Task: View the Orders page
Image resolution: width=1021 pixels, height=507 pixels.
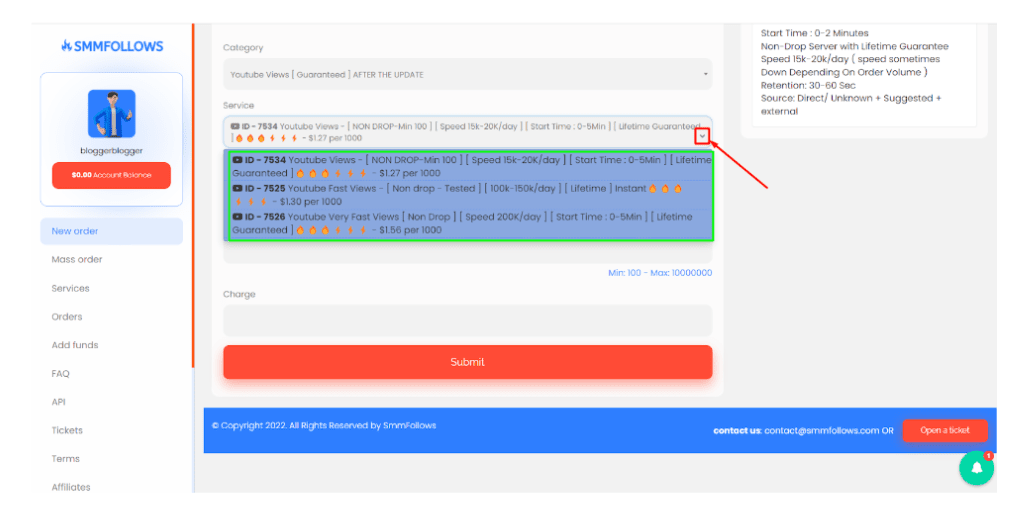Action: click(x=67, y=317)
